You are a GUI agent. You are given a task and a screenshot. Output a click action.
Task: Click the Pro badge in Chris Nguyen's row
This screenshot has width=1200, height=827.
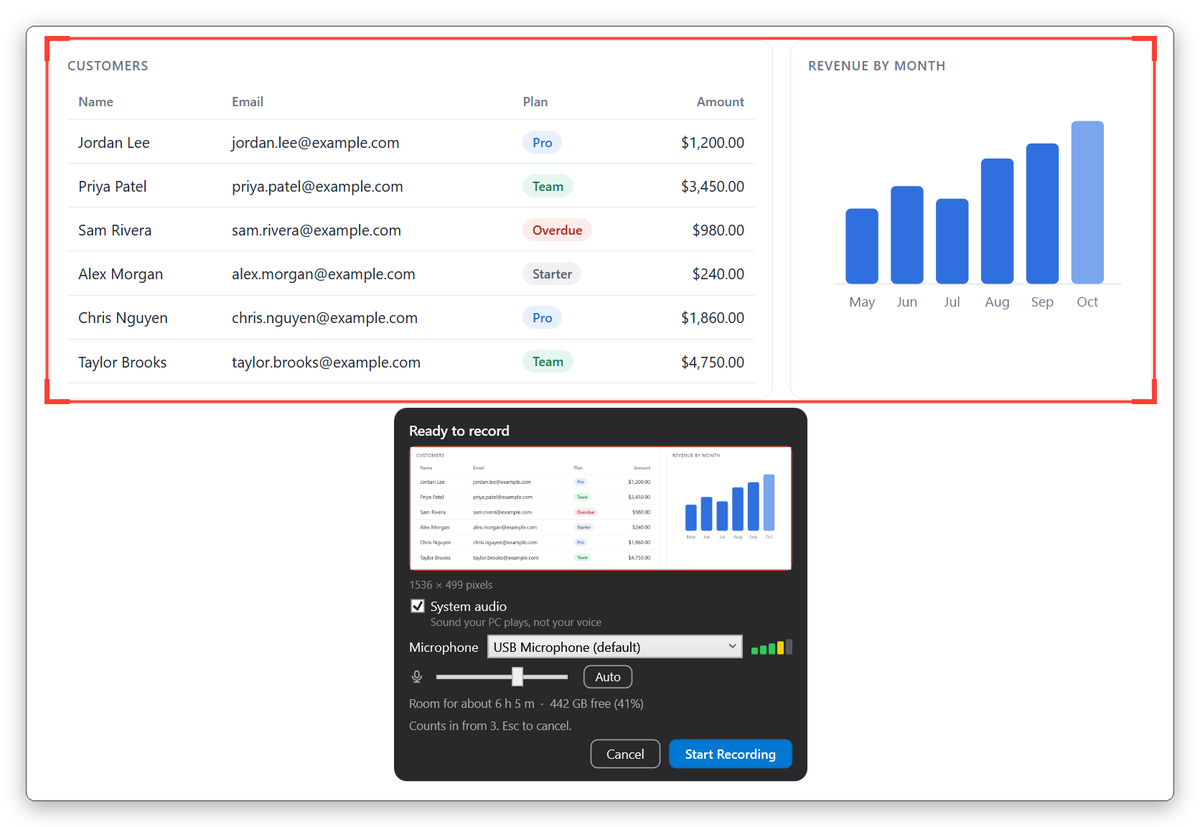click(542, 318)
